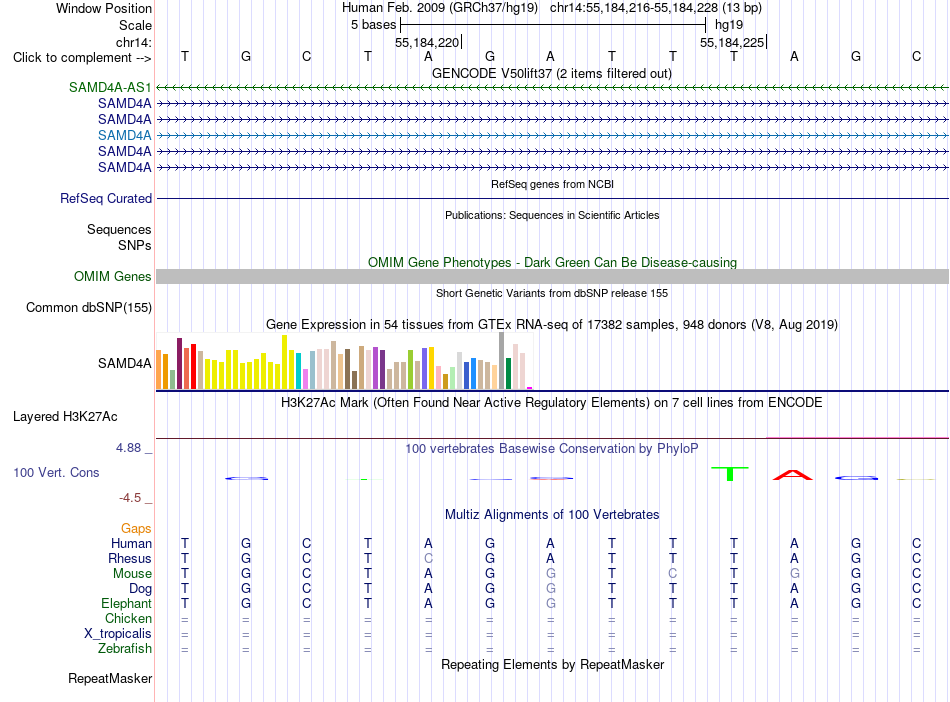Click position marker 55,184,225
Viewport: 950px width, 702px height.
pos(732,42)
